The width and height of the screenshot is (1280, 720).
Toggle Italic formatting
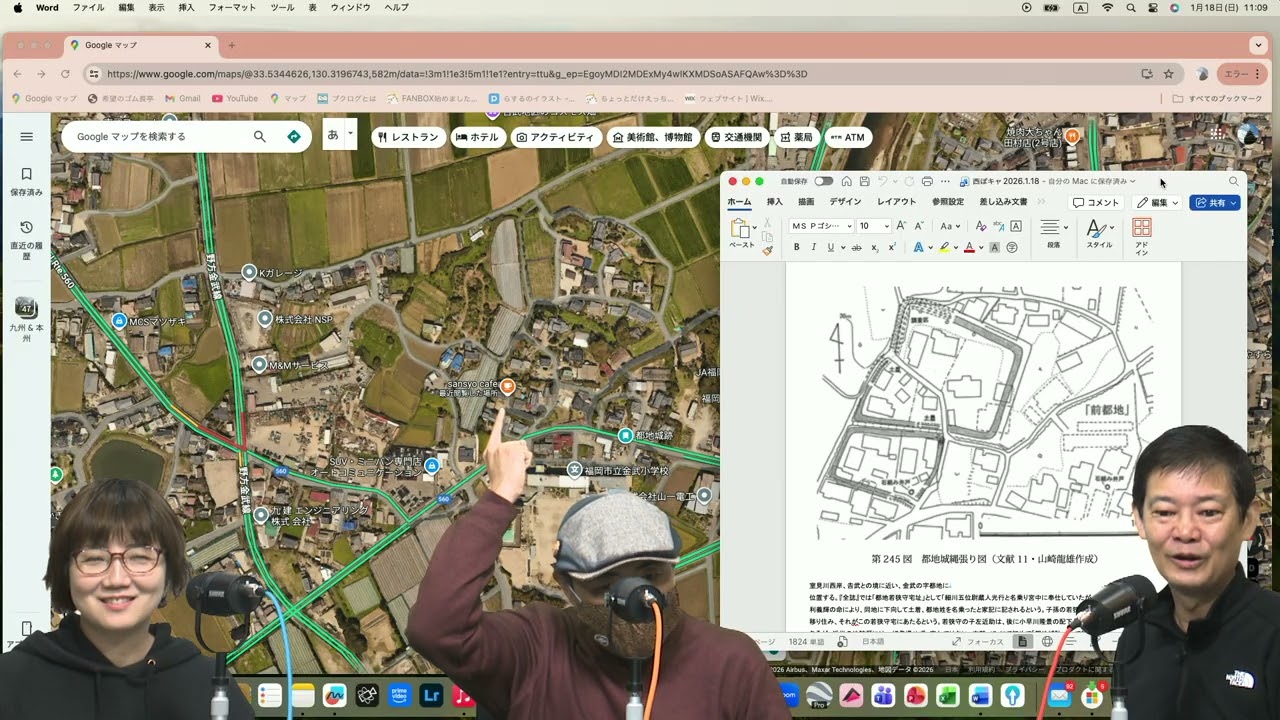(814, 247)
